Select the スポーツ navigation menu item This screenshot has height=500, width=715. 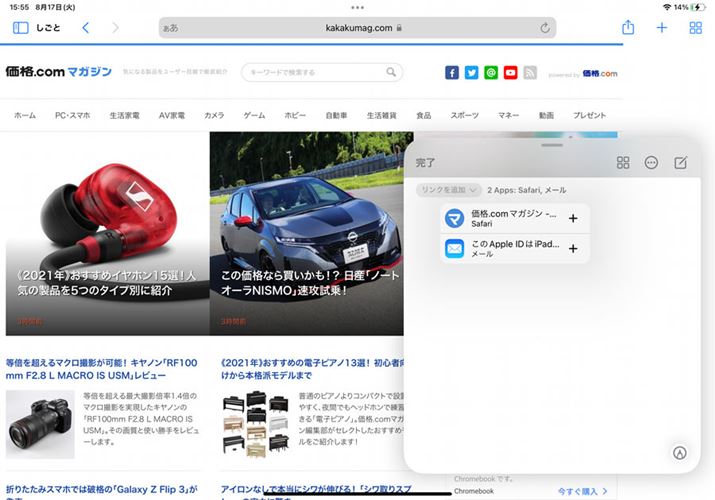pyautogui.click(x=464, y=116)
